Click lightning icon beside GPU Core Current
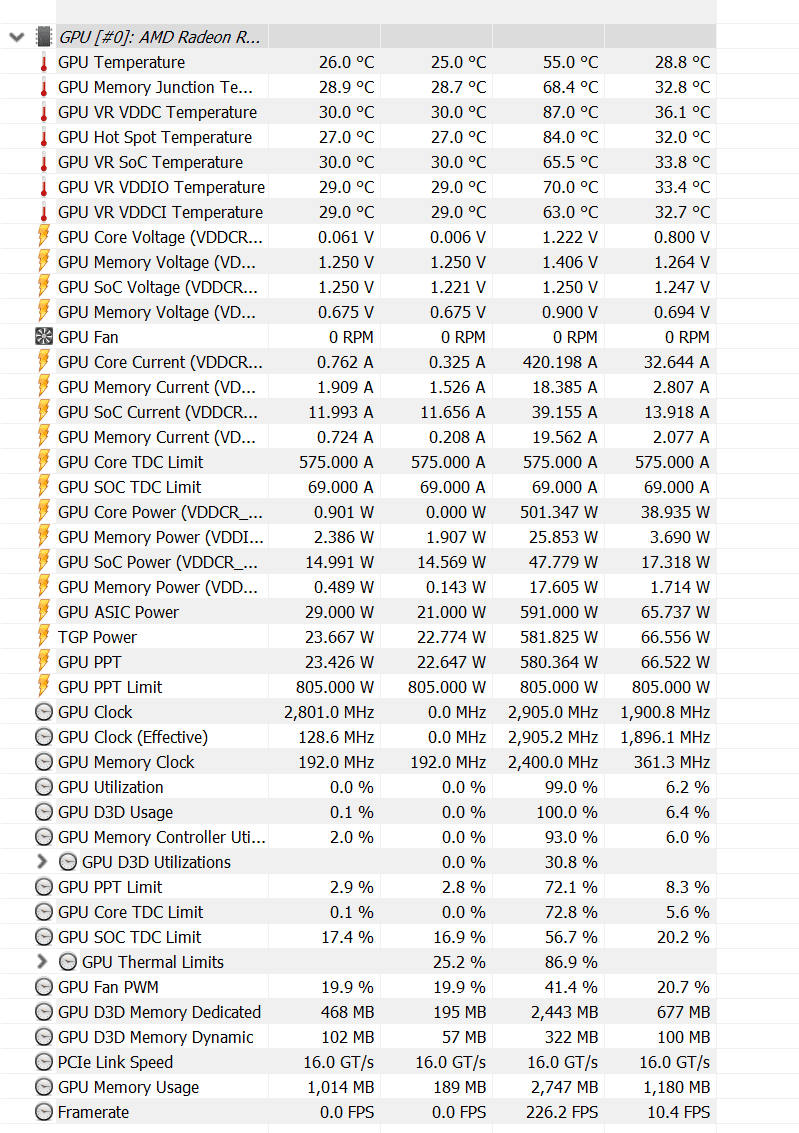The height and width of the screenshot is (1133, 799). tap(43, 361)
